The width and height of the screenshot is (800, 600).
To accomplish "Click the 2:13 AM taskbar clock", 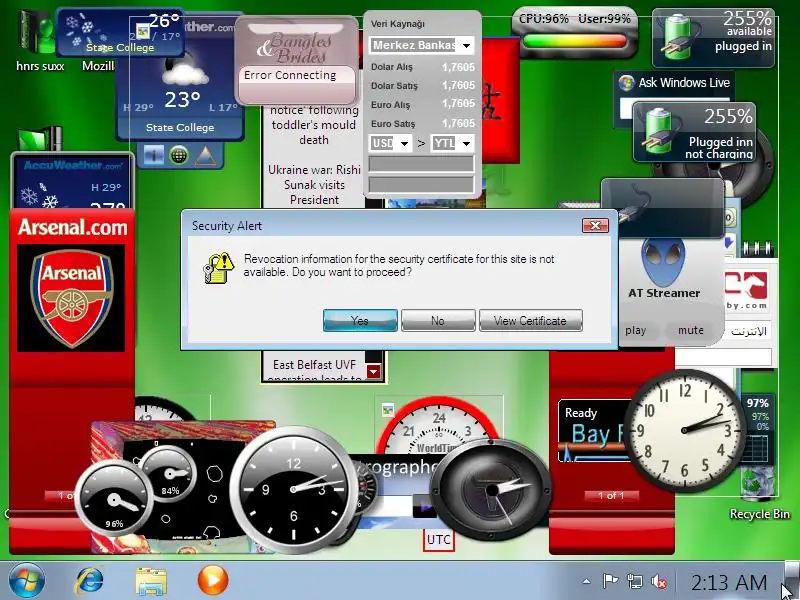I will point(729,582).
